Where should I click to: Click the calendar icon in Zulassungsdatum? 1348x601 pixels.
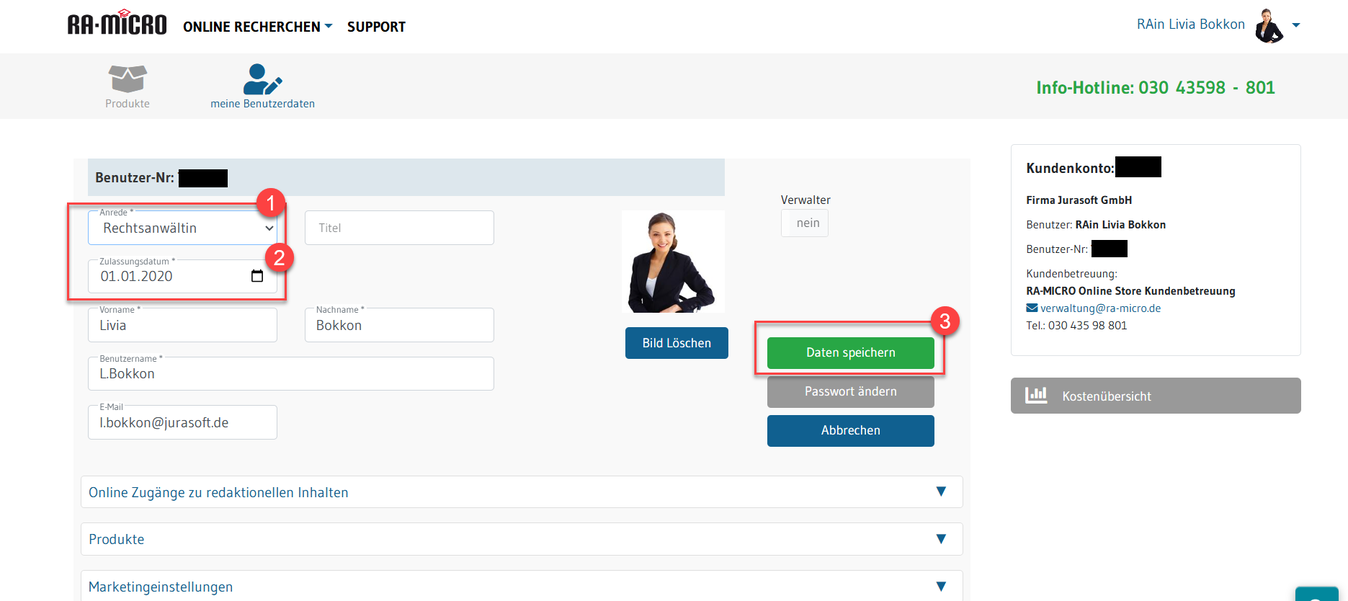pos(257,277)
